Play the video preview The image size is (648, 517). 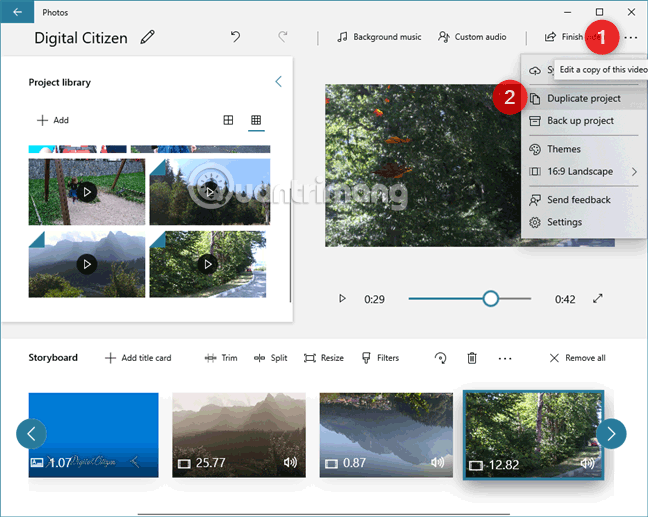[x=342, y=298]
